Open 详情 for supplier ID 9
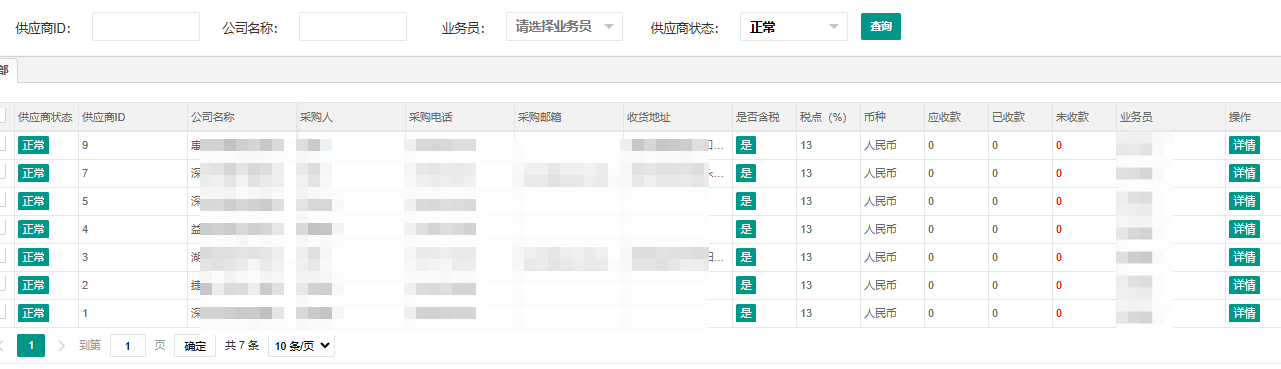This screenshot has width=1281, height=369. [x=1245, y=145]
